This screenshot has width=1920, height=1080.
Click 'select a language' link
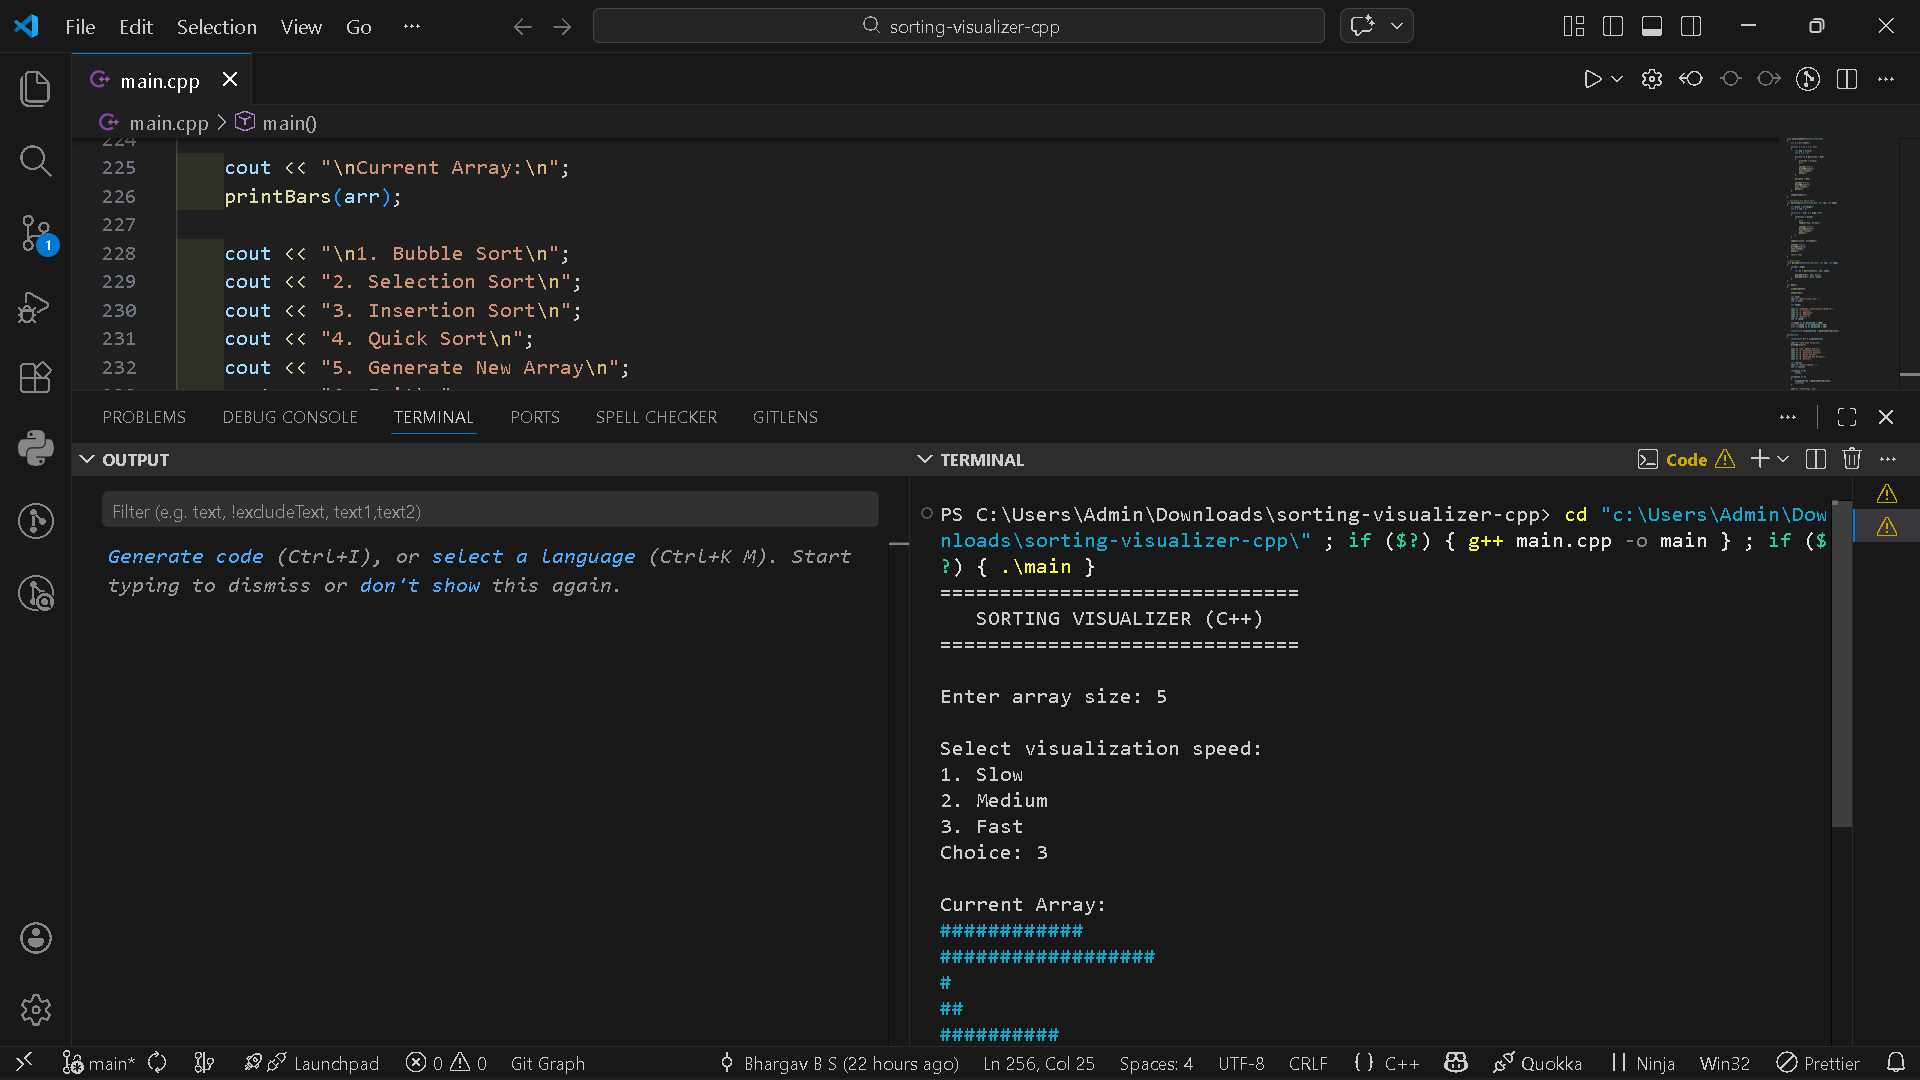[x=534, y=556]
